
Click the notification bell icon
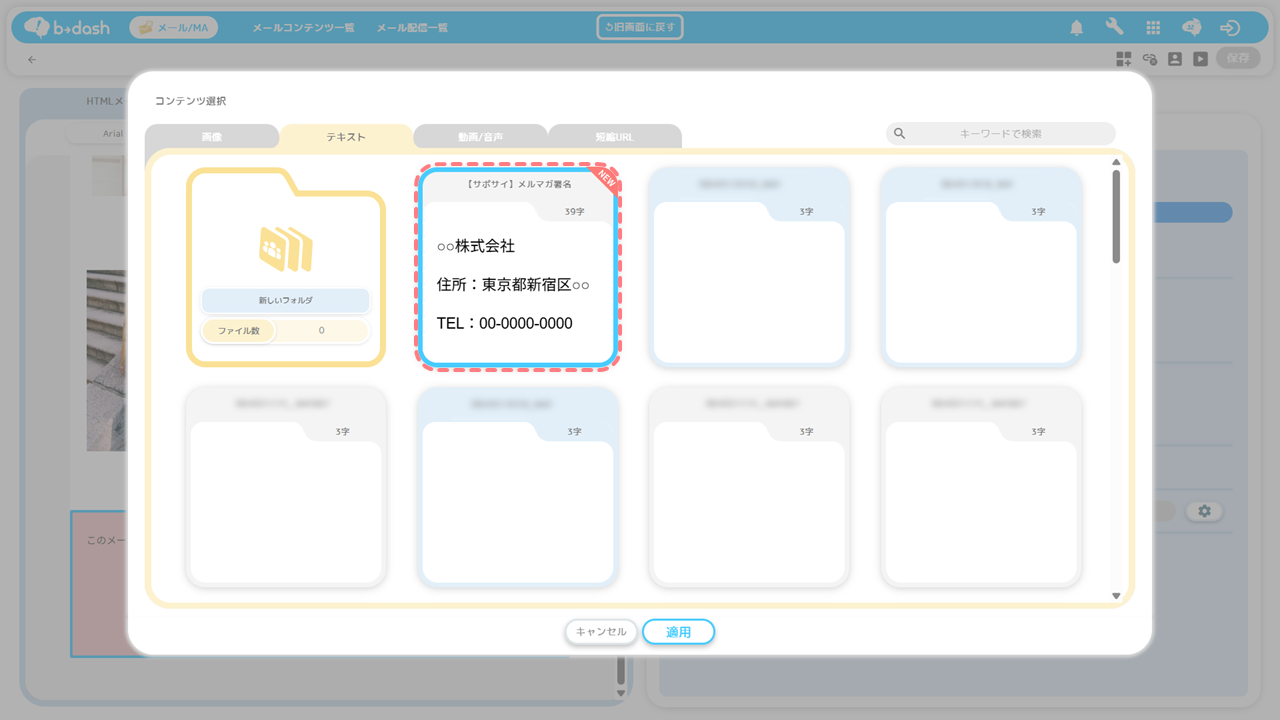click(1077, 28)
